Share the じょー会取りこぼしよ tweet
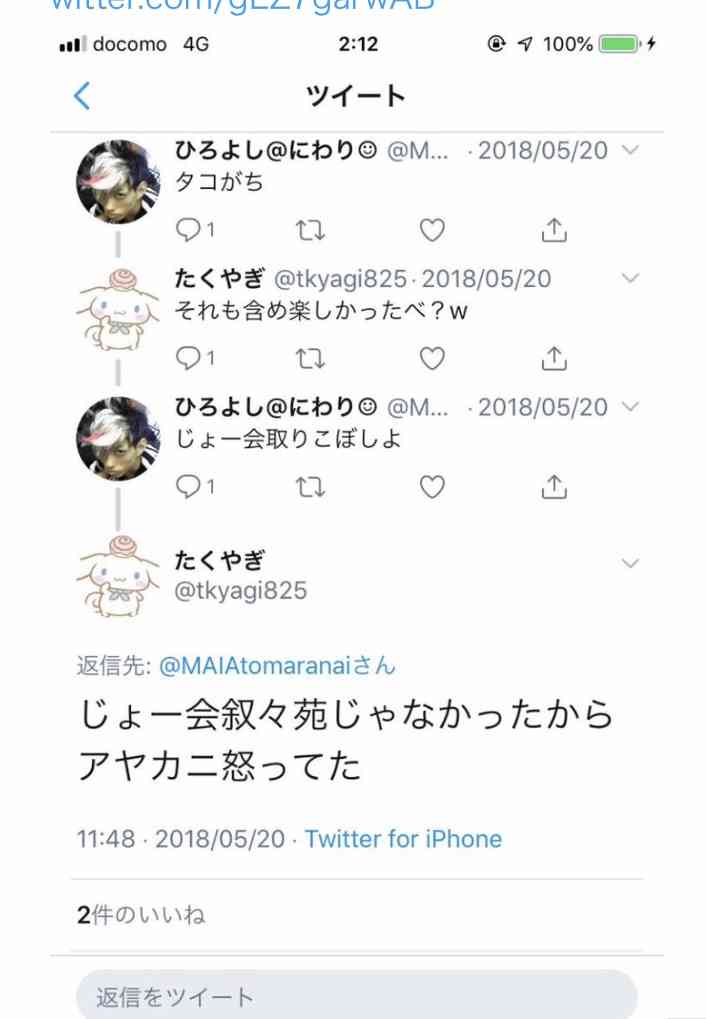This screenshot has width=706, height=1019. (x=554, y=486)
